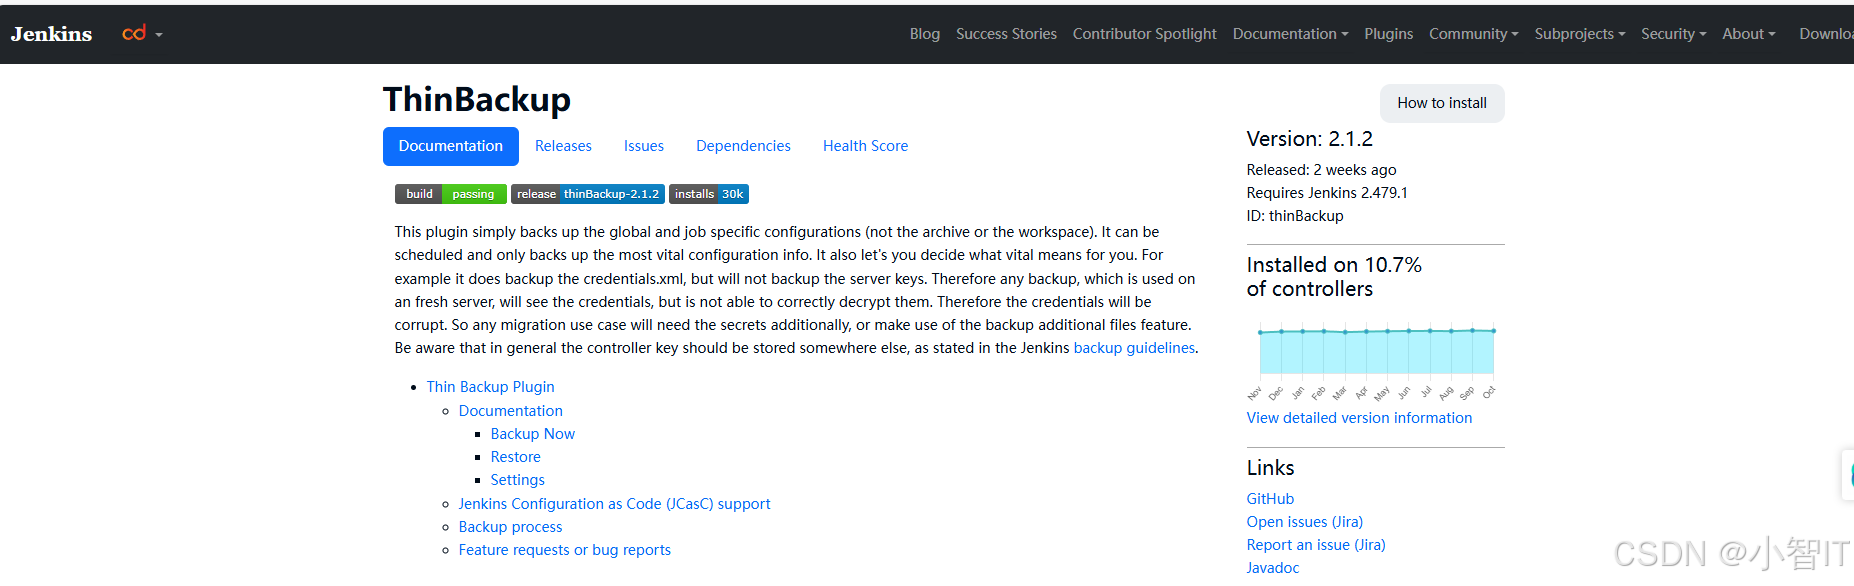Click the ThinBackup page title
1854x586 pixels.
click(x=477, y=100)
